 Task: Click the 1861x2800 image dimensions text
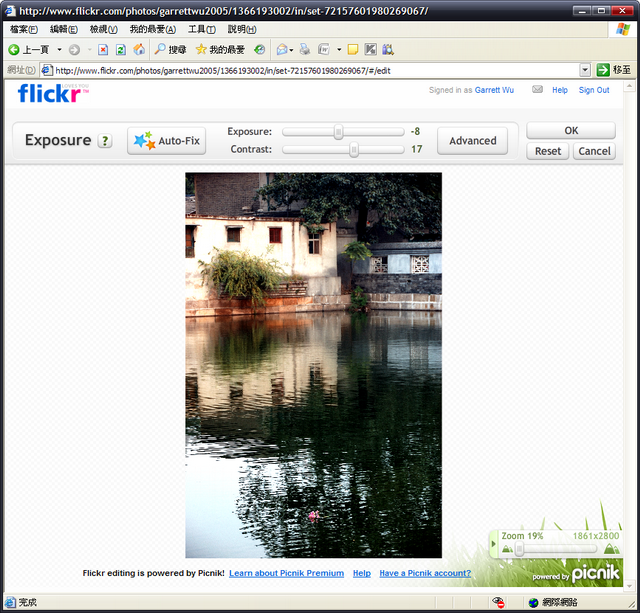pos(596,536)
